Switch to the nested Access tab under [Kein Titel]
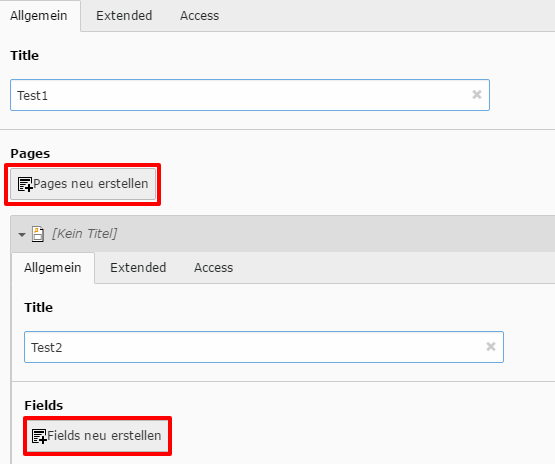555x464 pixels. (213, 268)
